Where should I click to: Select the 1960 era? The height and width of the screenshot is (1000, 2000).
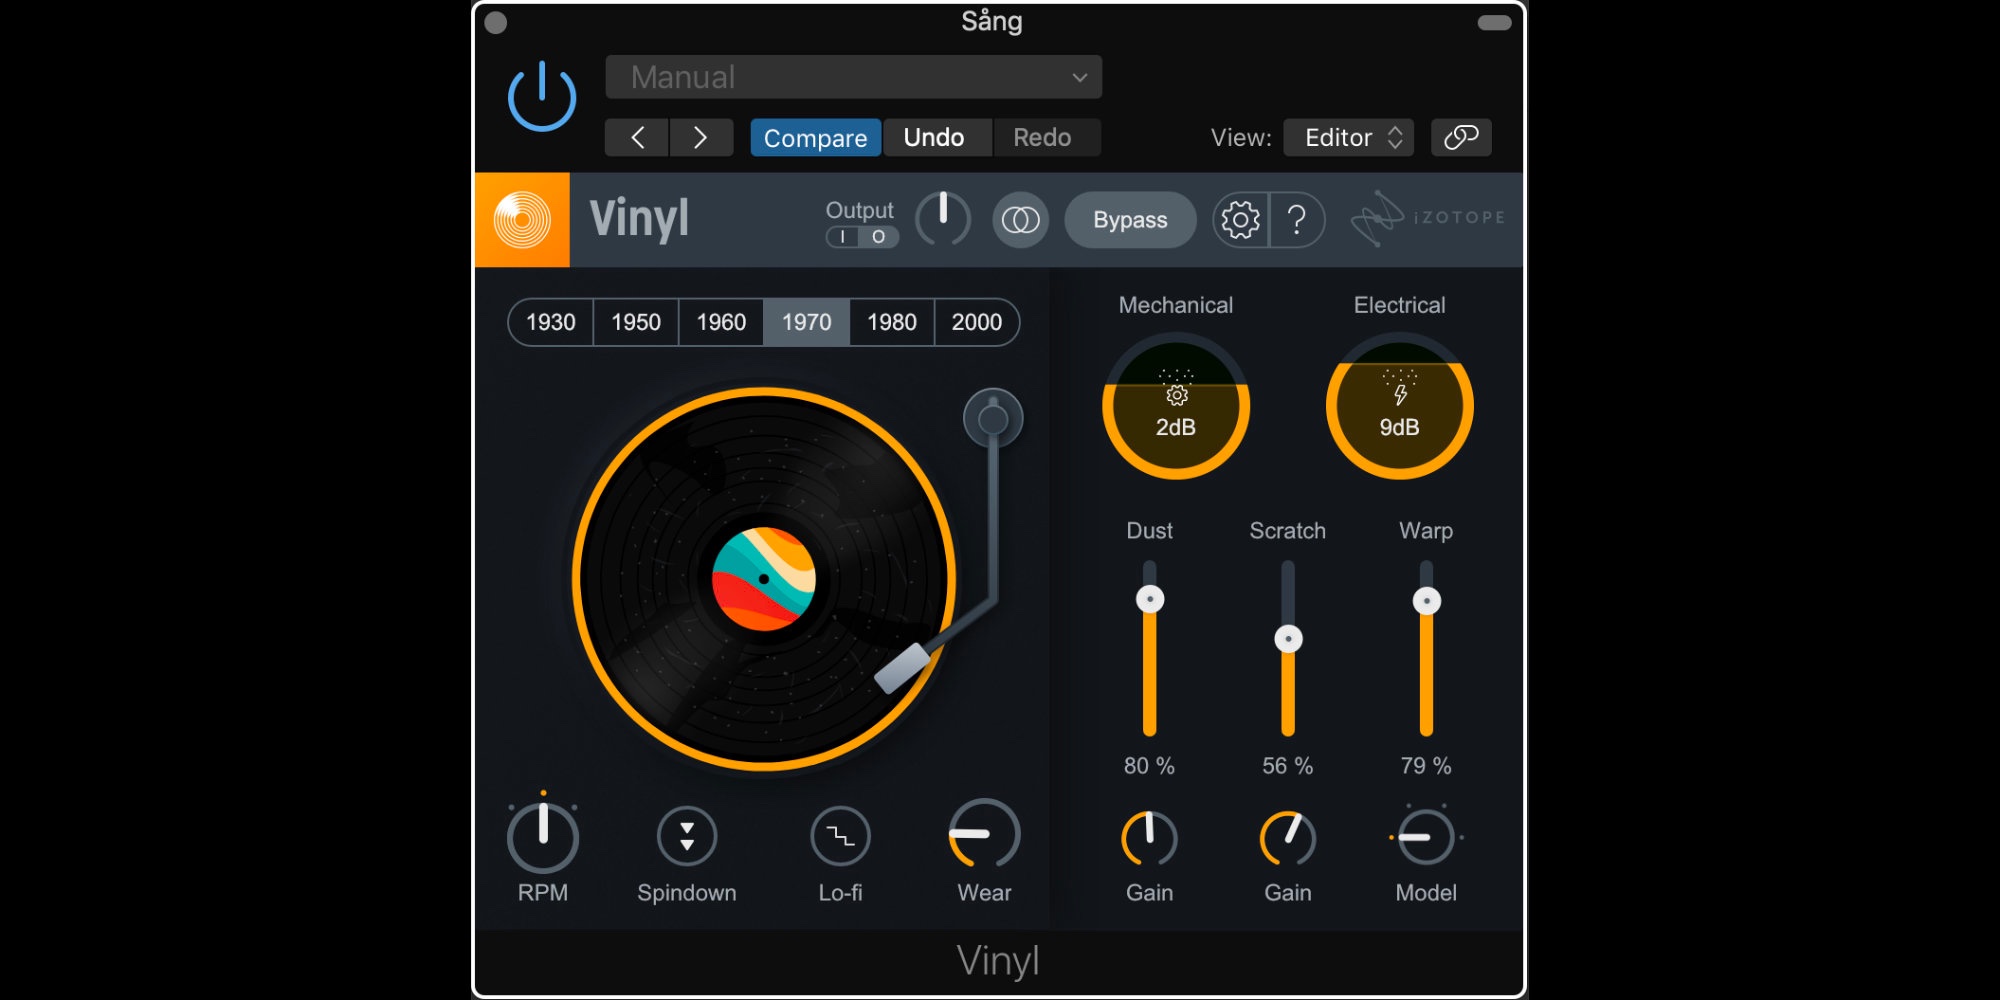click(x=721, y=322)
